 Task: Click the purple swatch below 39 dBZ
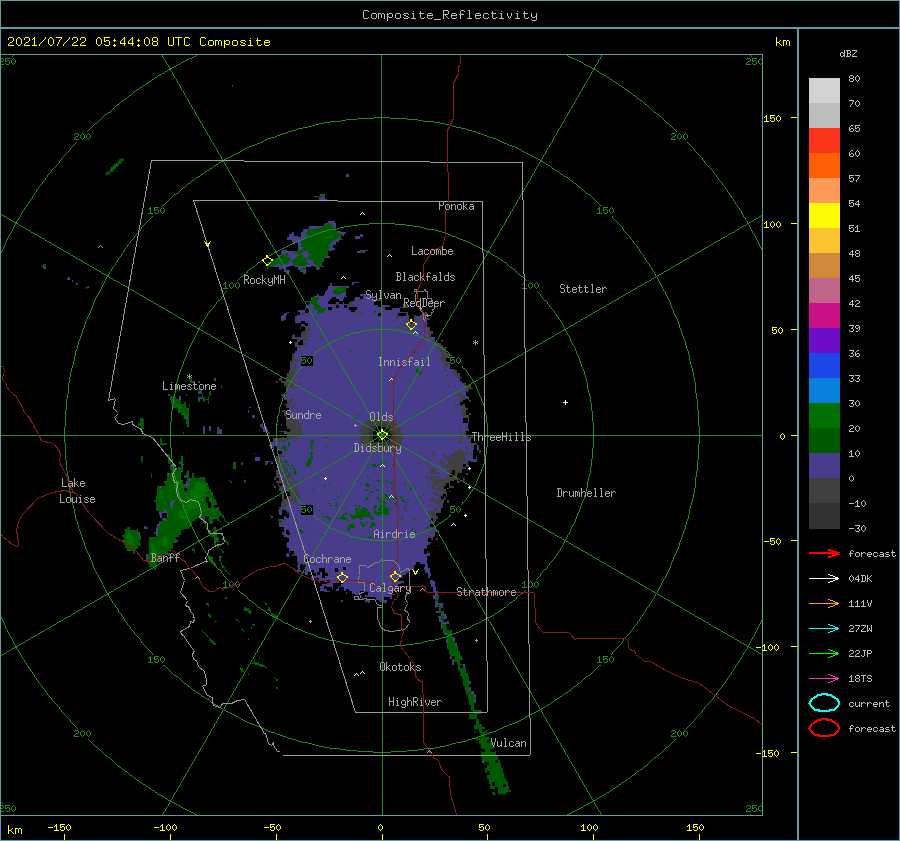(824, 340)
